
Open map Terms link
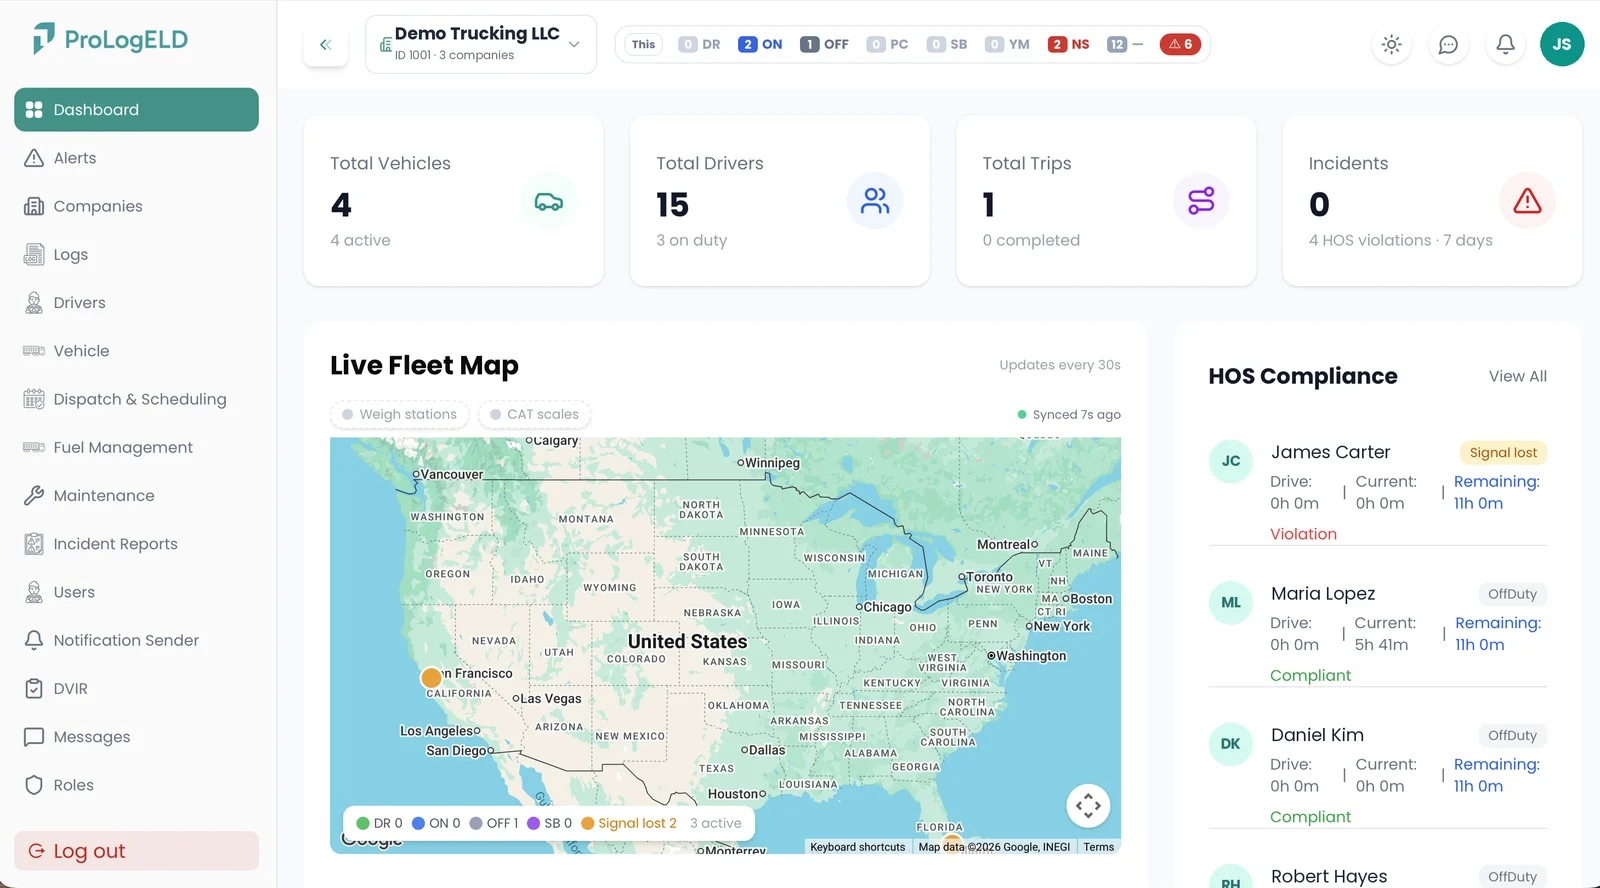pyautogui.click(x=1098, y=847)
